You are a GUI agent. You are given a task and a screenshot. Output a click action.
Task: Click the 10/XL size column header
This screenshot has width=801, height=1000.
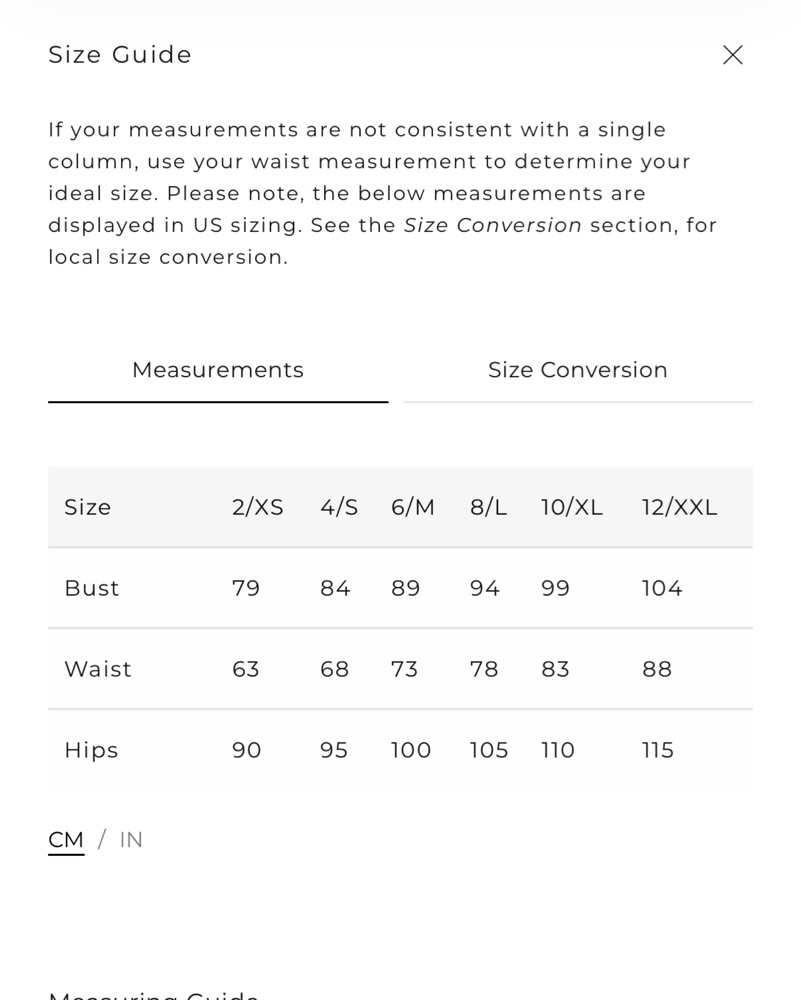coord(572,508)
